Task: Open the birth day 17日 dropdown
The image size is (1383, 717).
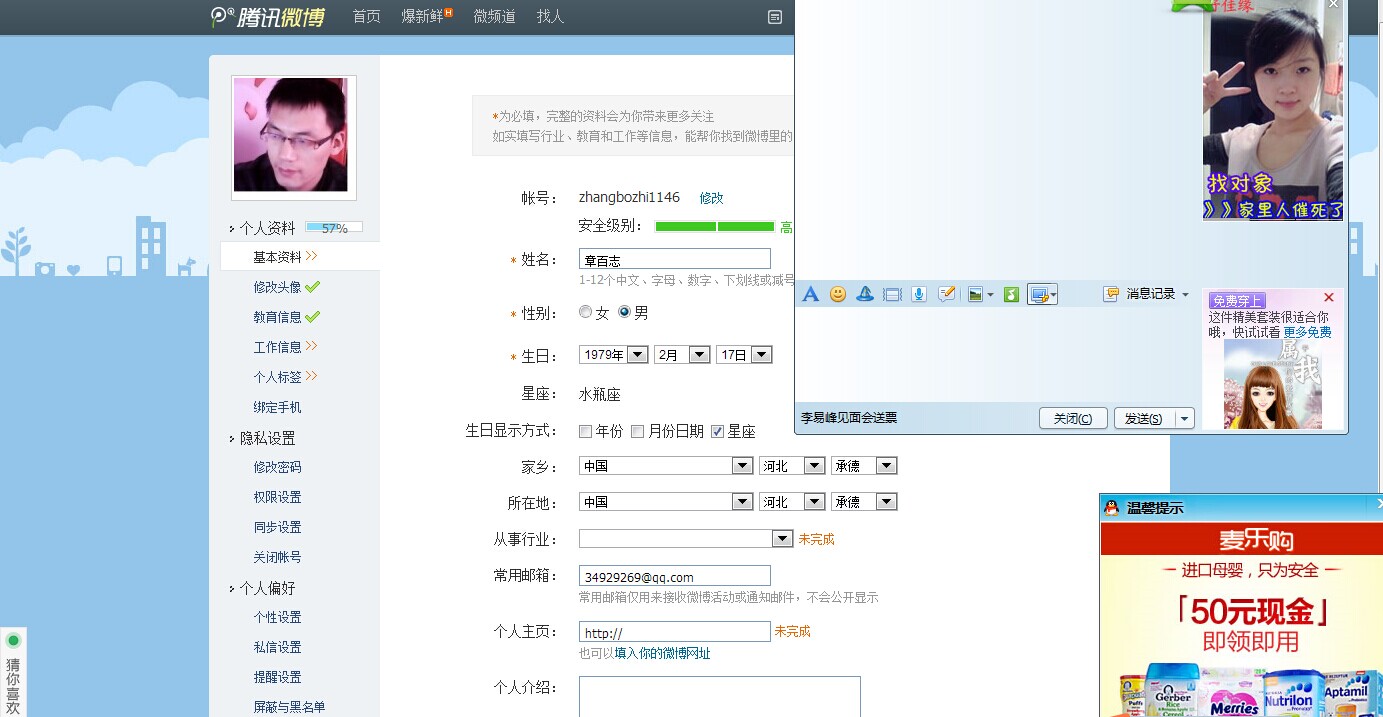Action: pyautogui.click(x=744, y=355)
